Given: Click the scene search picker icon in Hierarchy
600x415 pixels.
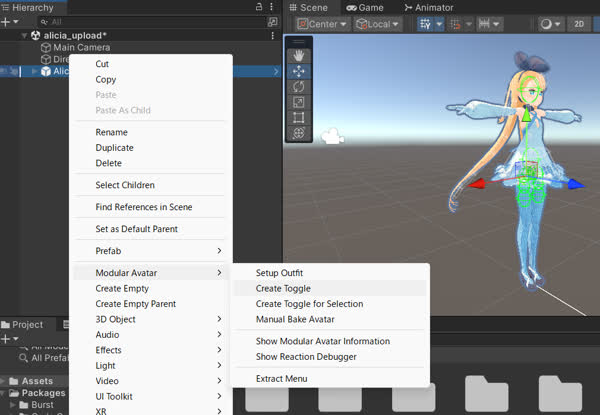Looking at the screenshot, I should click(273, 21).
